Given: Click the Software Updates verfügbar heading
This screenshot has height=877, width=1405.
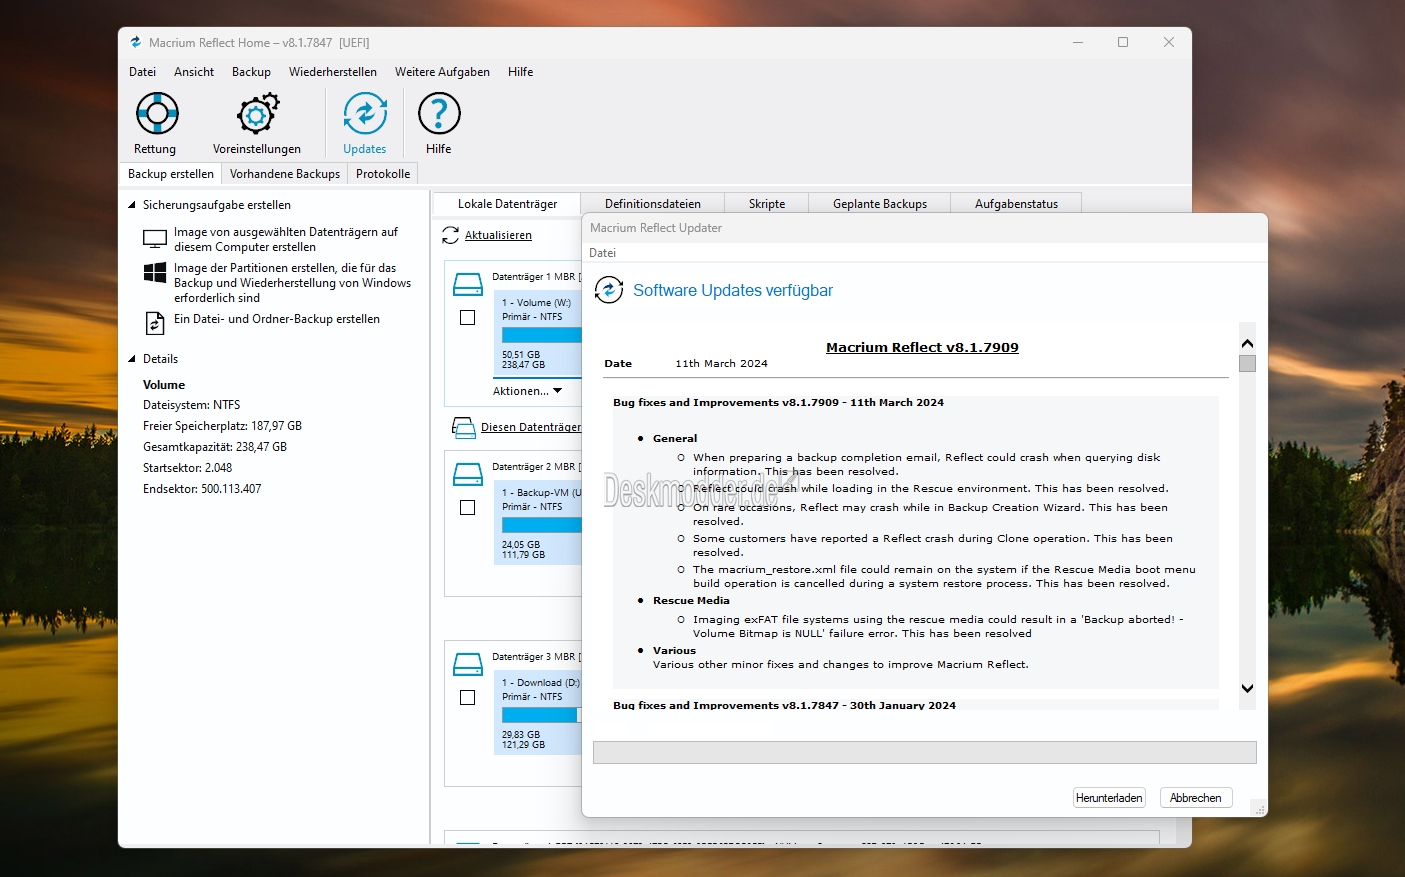Looking at the screenshot, I should 733,290.
